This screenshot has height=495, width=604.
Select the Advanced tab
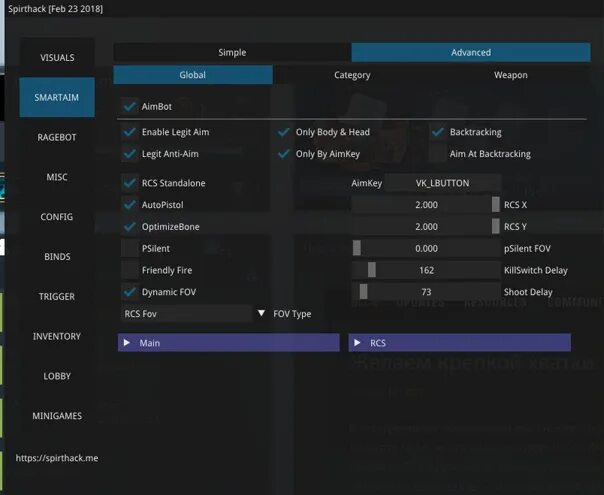[x=471, y=52]
